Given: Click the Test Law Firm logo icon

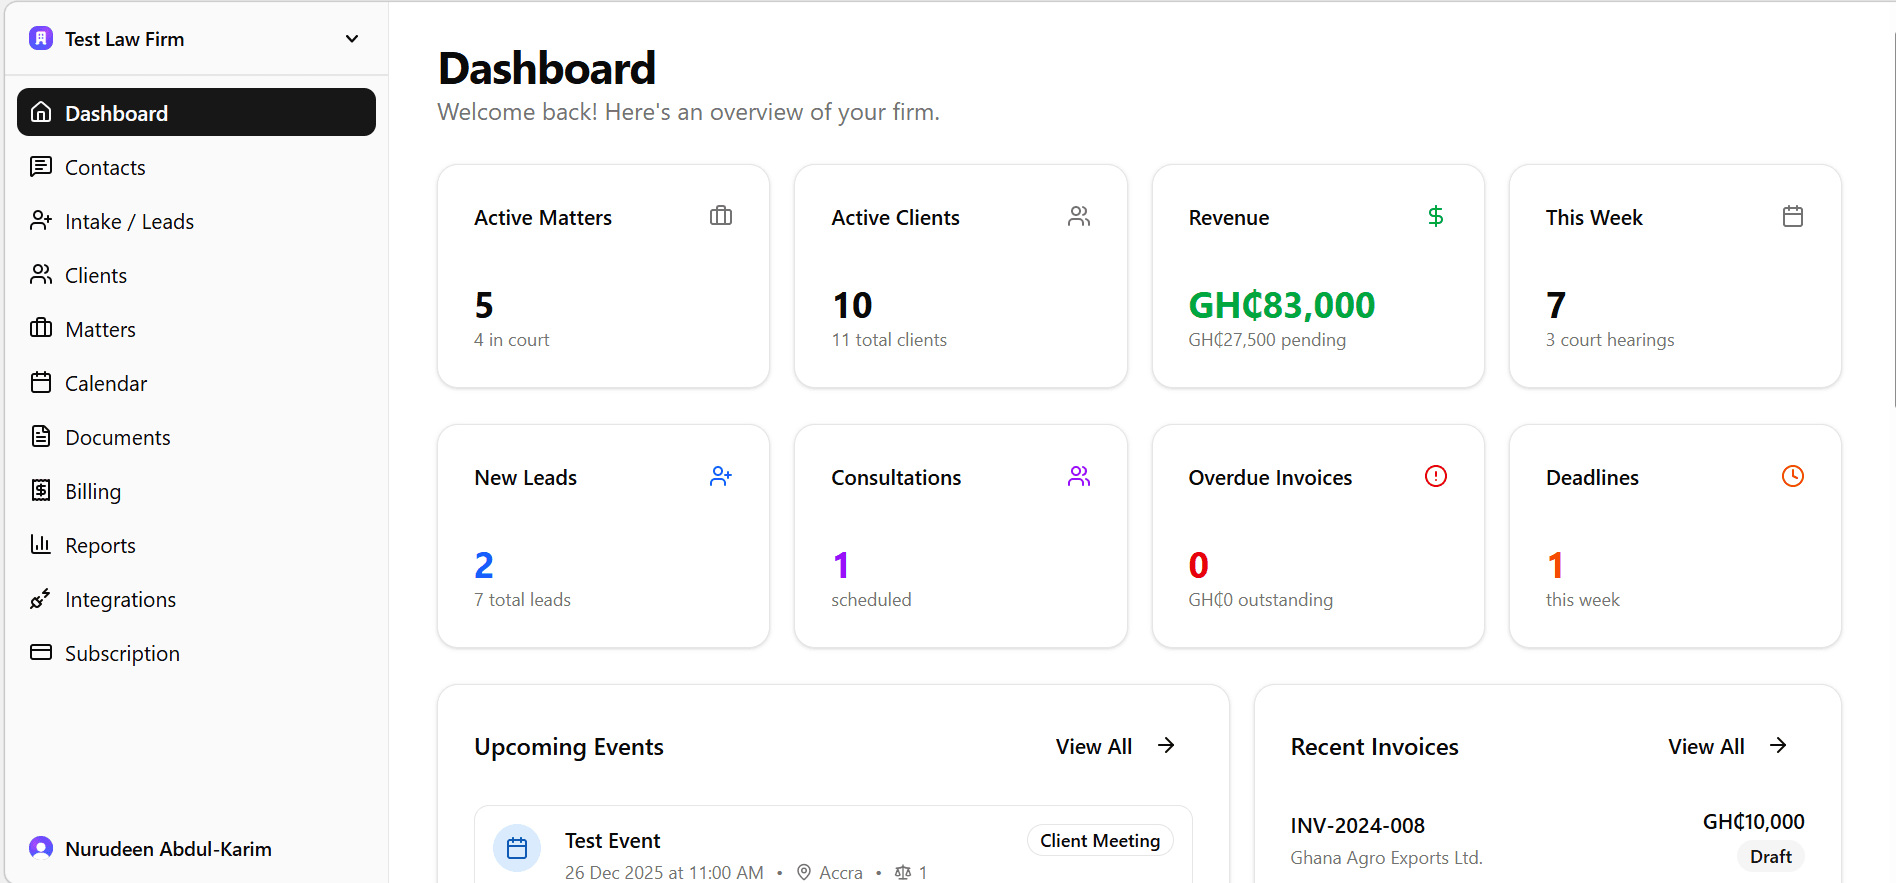Looking at the screenshot, I should click(x=41, y=39).
